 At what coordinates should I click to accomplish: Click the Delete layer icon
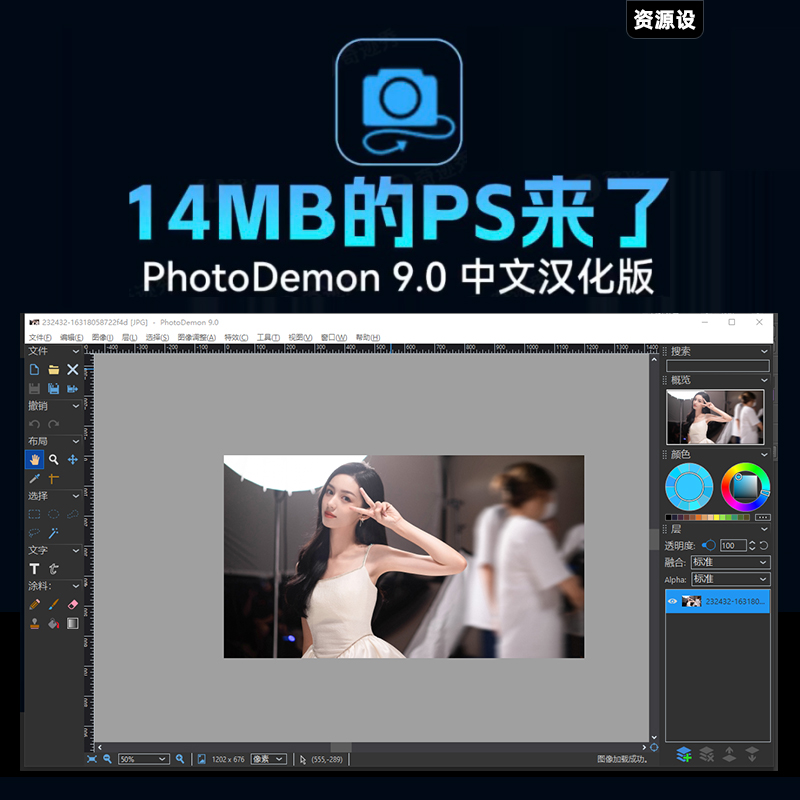707,754
